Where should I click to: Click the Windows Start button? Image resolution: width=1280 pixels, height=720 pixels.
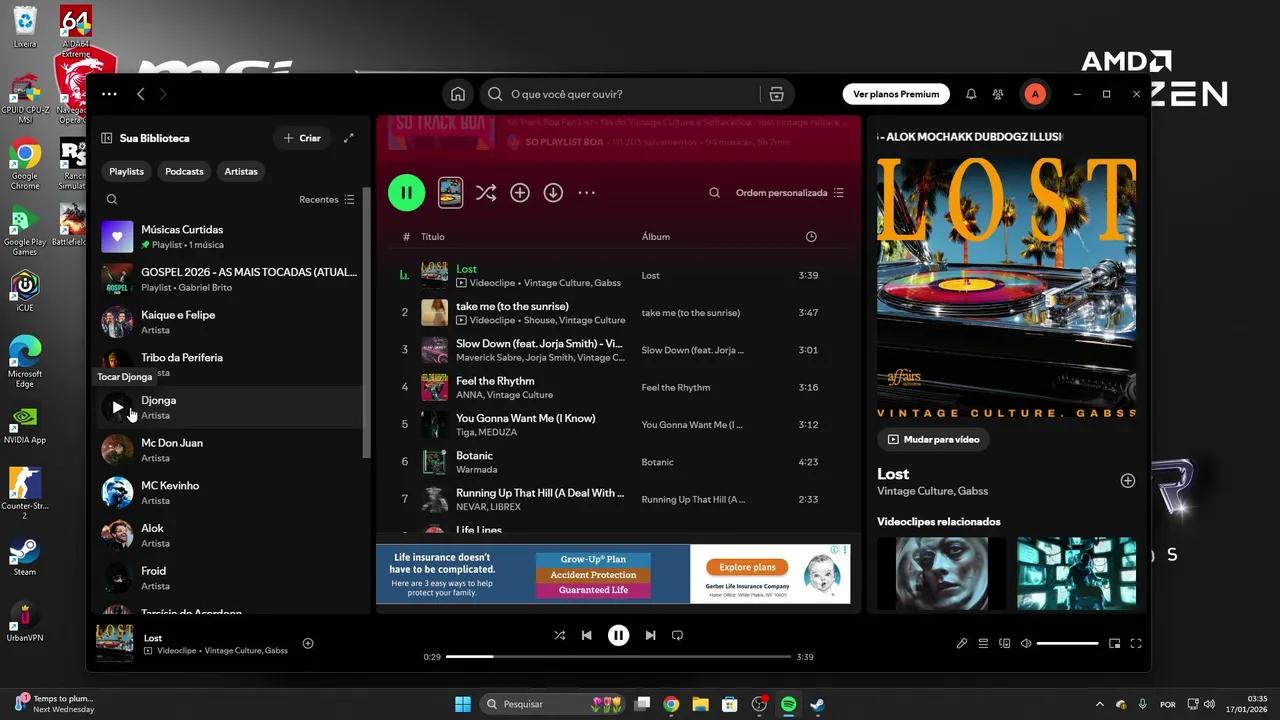[463, 704]
